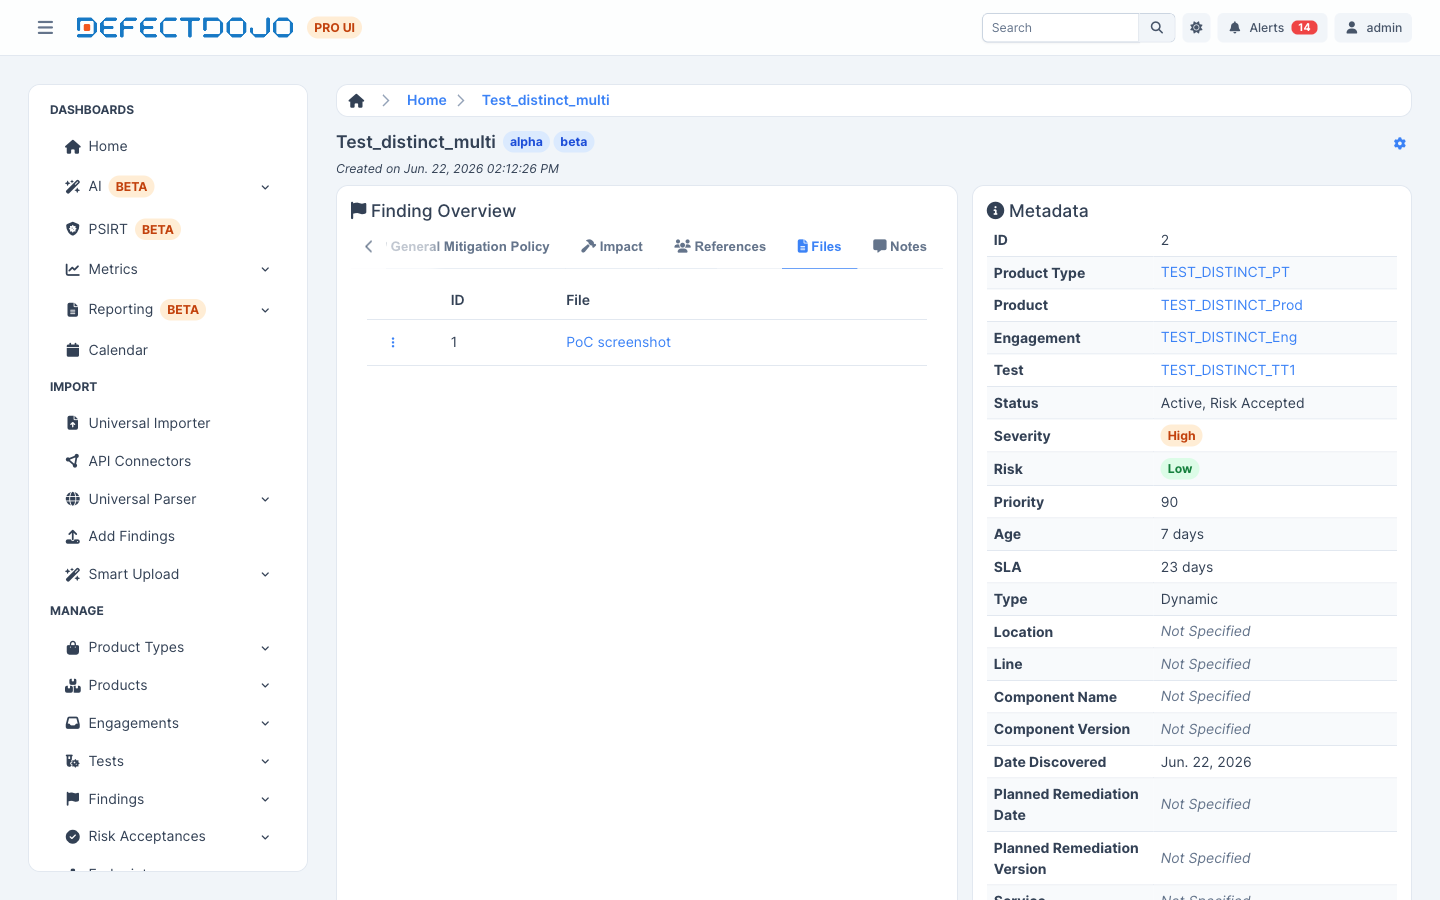Image resolution: width=1440 pixels, height=900 pixels.
Task: Click the Findings flag icon in sidebar
Action: pyautogui.click(x=72, y=799)
